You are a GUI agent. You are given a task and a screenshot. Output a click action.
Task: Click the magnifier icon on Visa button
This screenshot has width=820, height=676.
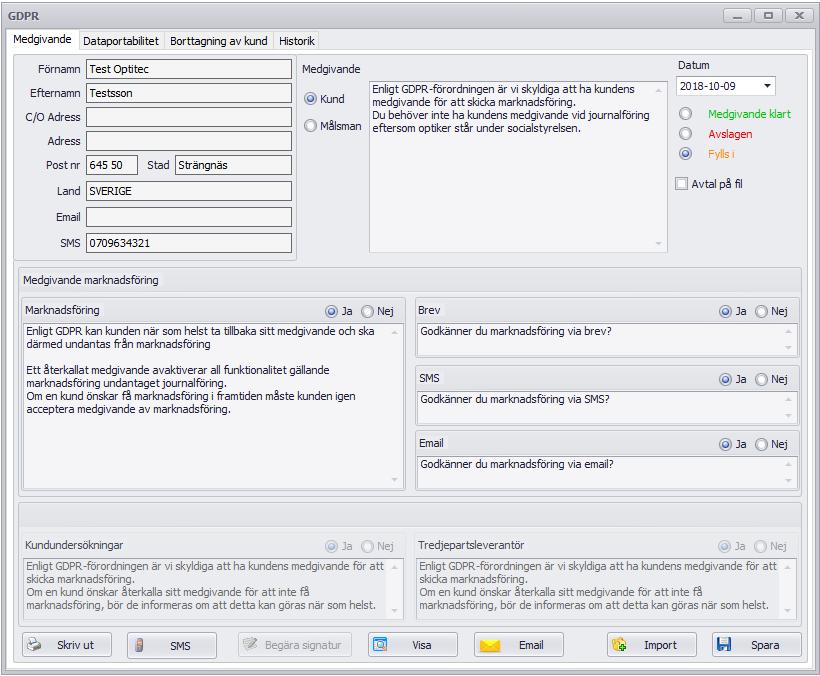pyautogui.click(x=380, y=644)
